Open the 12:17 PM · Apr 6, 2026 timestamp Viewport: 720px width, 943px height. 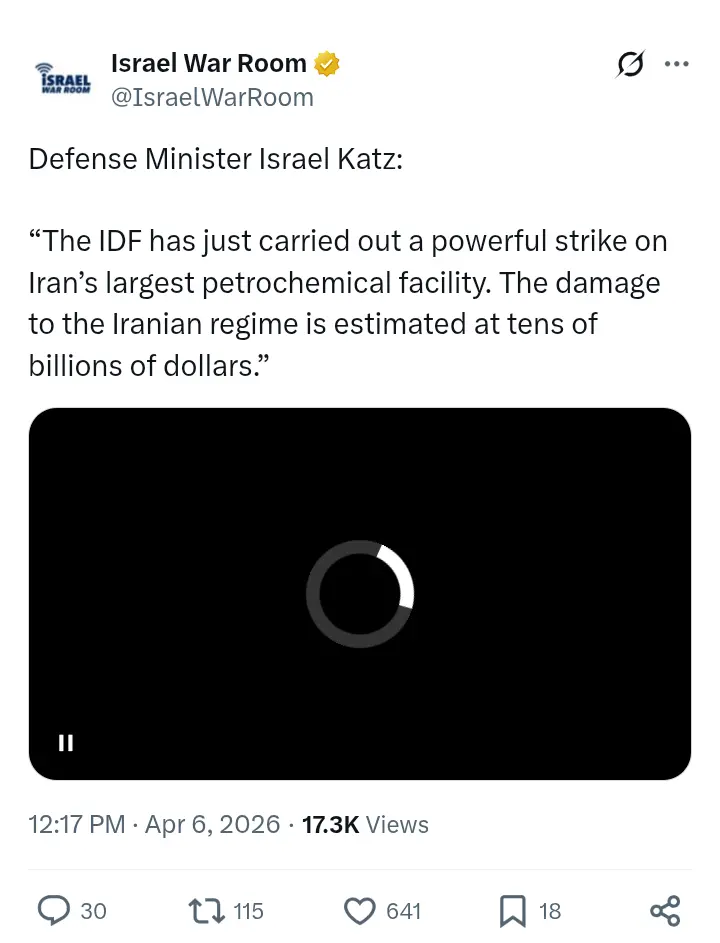[x=154, y=825]
